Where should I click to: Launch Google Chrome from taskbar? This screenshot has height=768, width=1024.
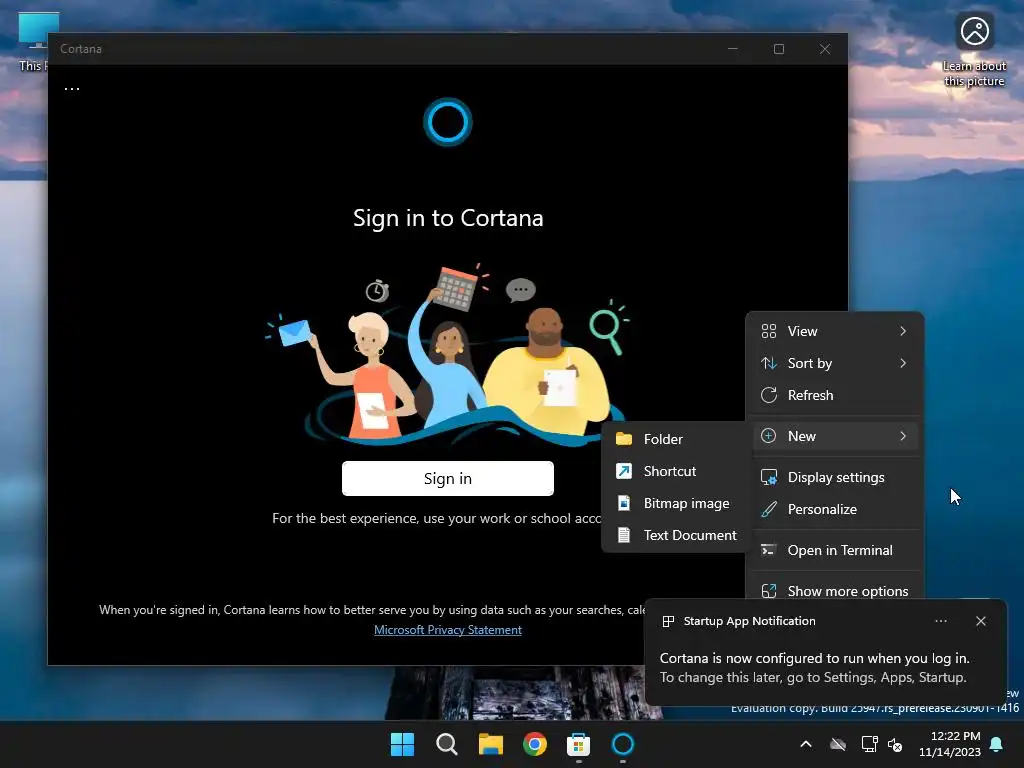point(535,744)
